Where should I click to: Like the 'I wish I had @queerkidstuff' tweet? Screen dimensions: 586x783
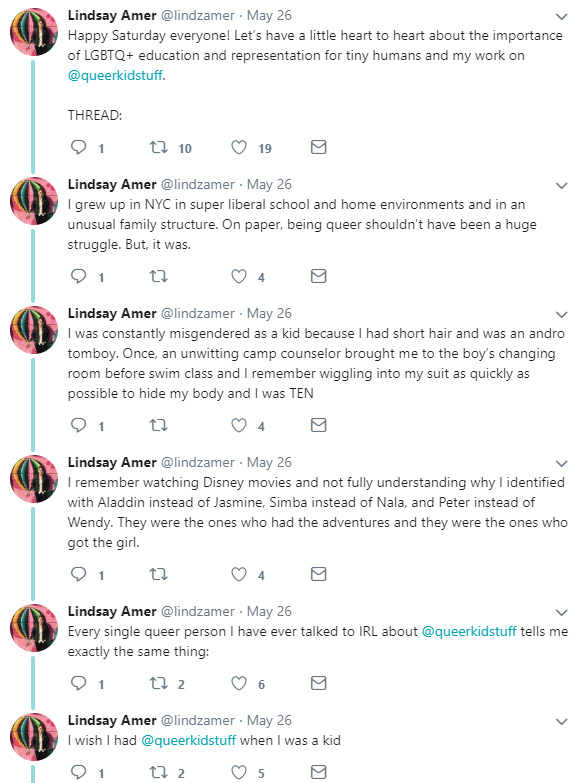[239, 773]
